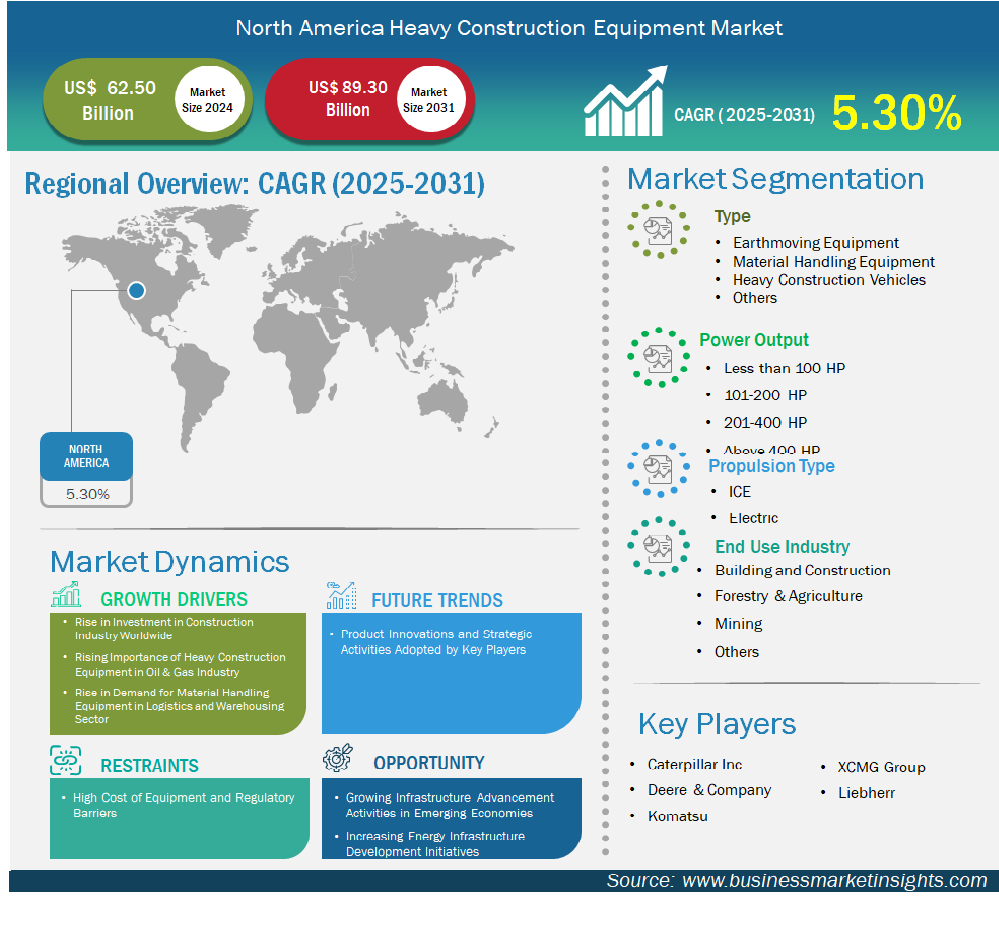Click the "Propulsion Type" heading
This screenshot has height=947, width=999.
point(772,466)
